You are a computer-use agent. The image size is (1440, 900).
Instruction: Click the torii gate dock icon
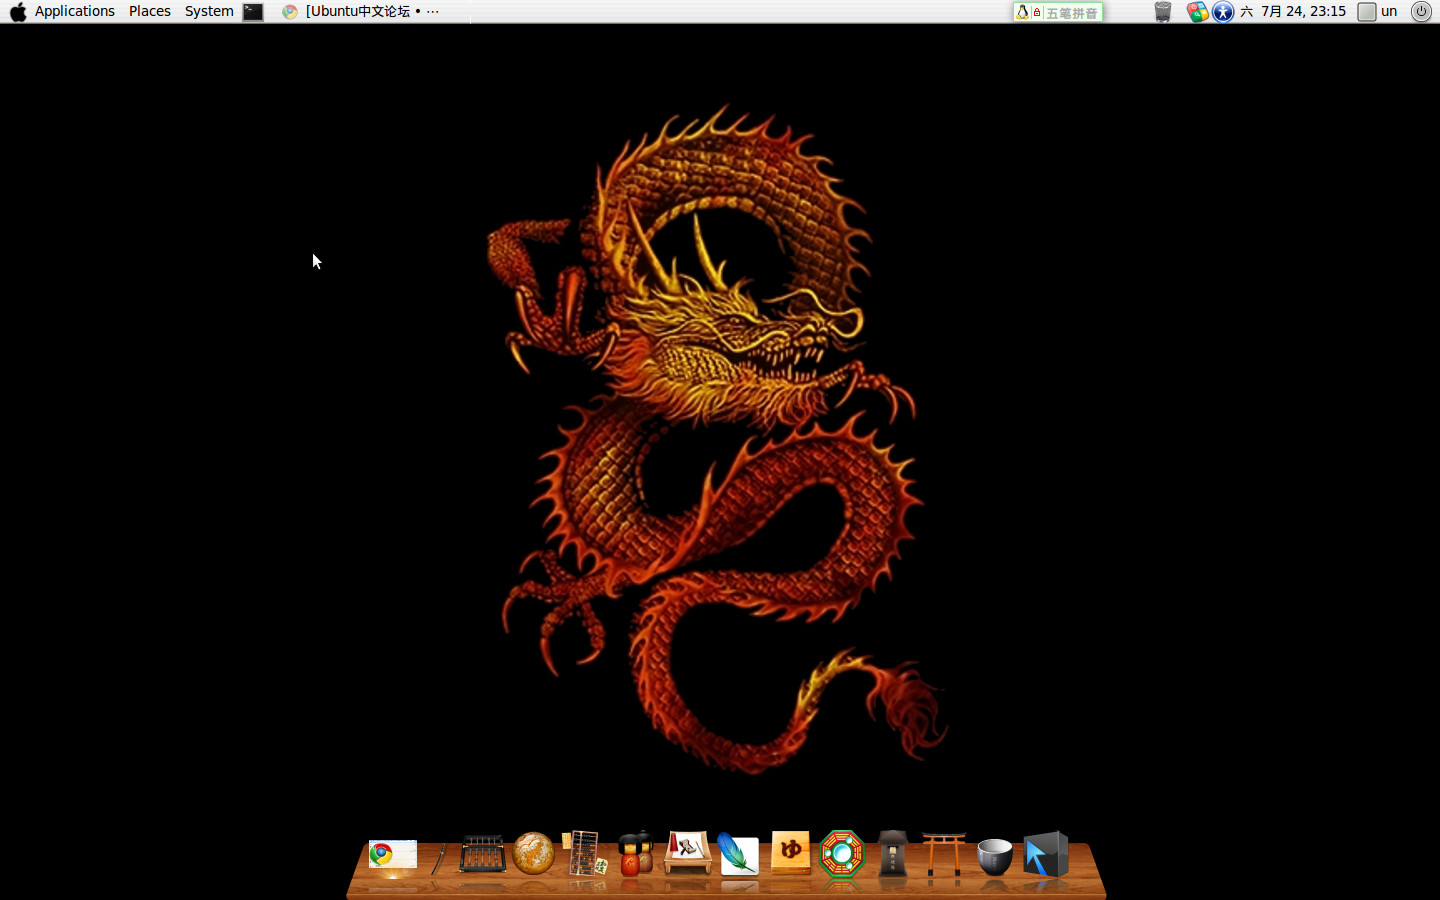944,855
